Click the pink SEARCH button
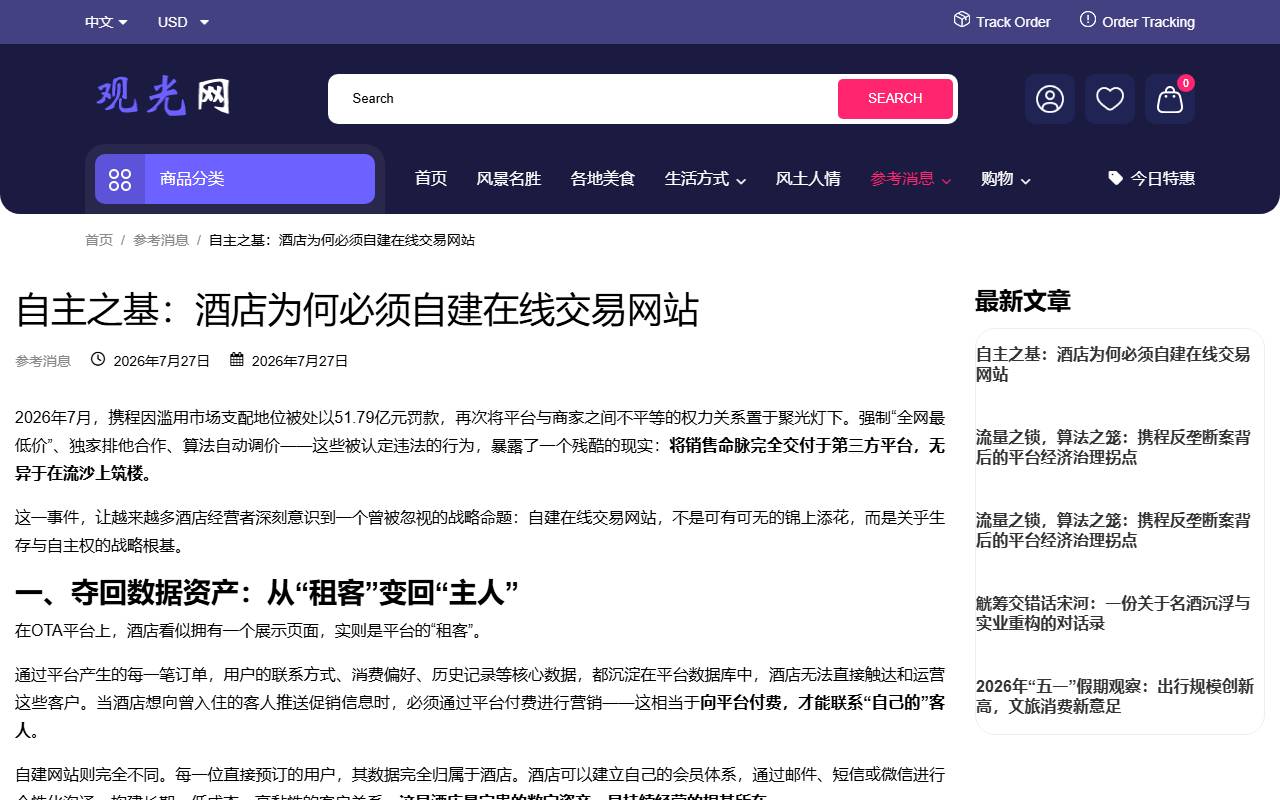 (895, 99)
